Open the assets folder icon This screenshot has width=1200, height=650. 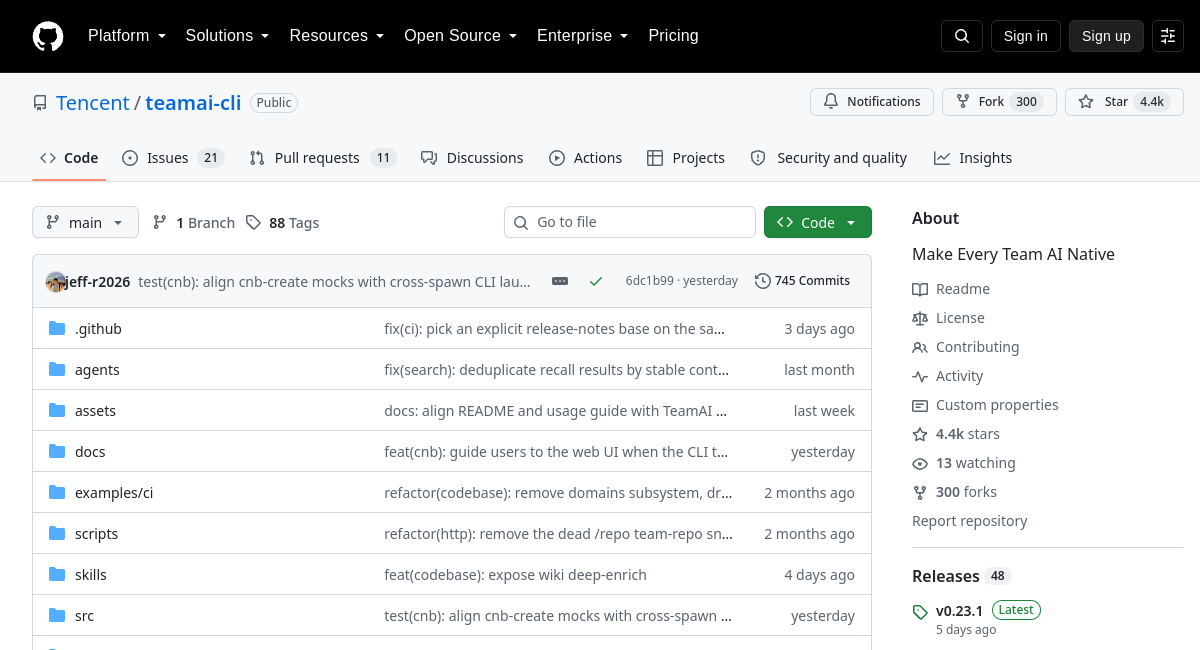57,411
